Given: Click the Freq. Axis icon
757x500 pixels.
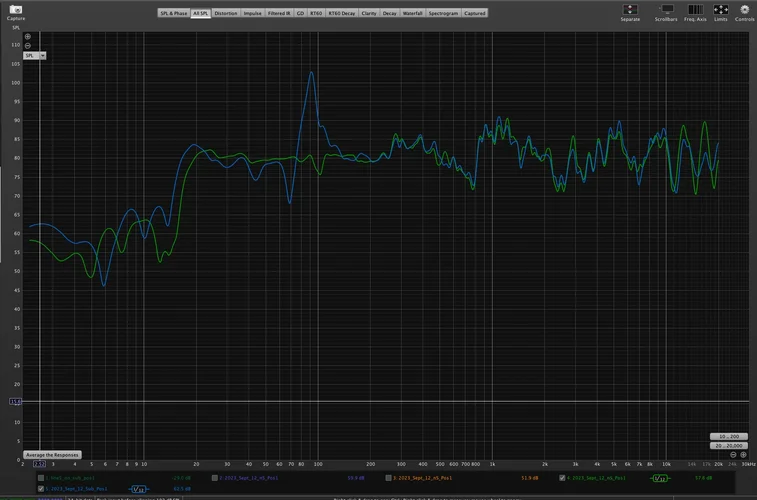Looking at the screenshot, I should click(695, 10).
